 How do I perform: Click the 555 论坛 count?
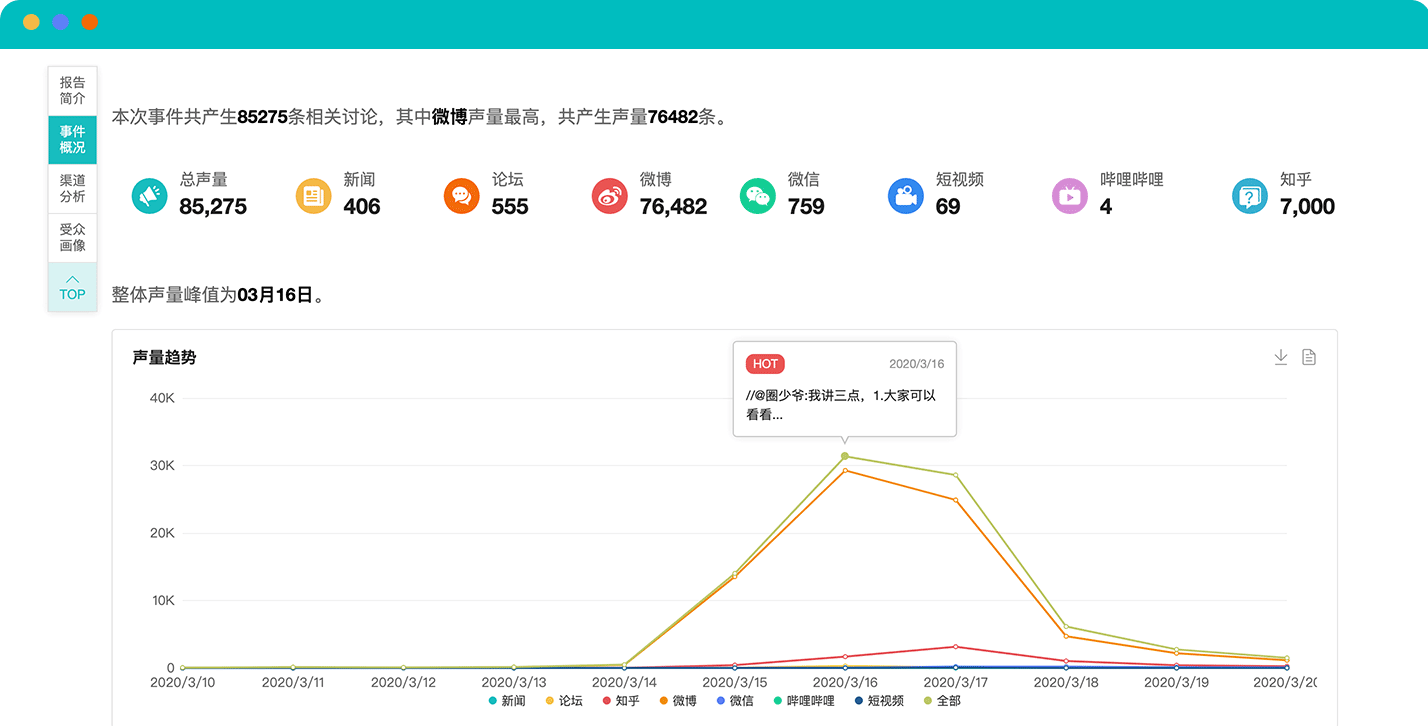[510, 206]
